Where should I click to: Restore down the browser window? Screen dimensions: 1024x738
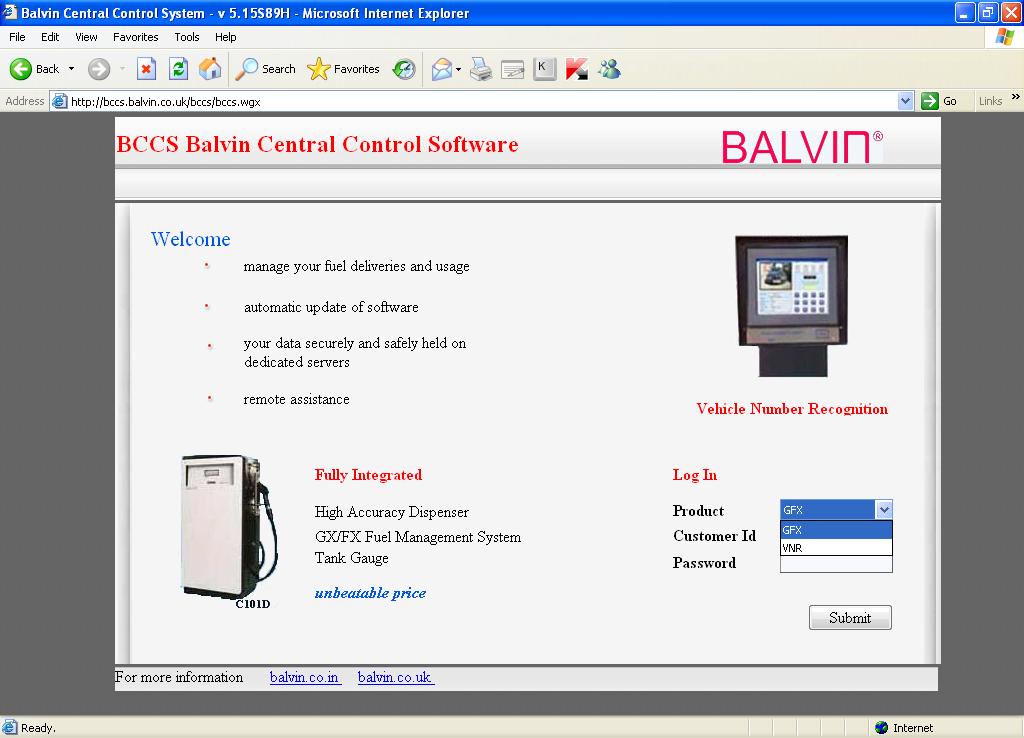click(988, 12)
